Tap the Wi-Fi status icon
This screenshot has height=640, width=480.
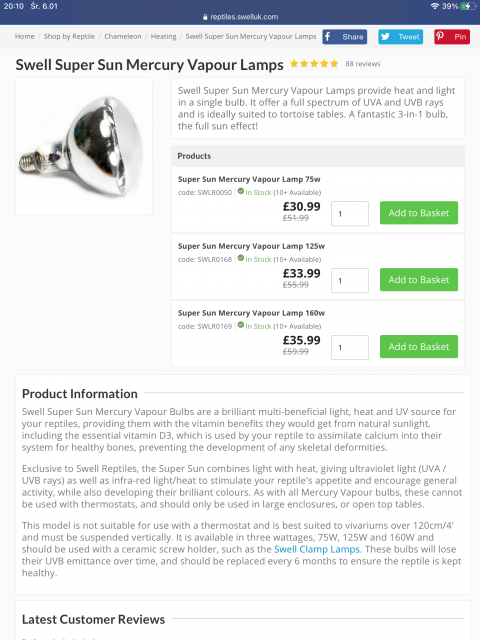435,6
